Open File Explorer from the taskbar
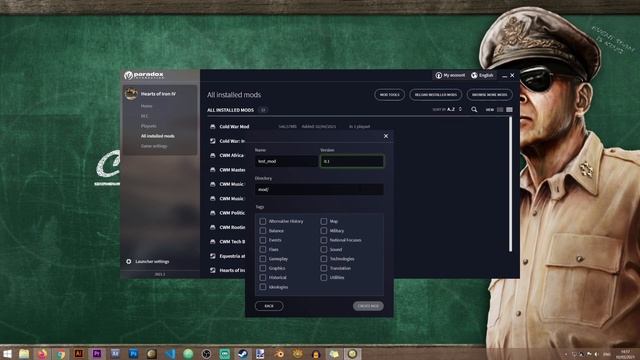The image size is (640, 360). coord(24,354)
